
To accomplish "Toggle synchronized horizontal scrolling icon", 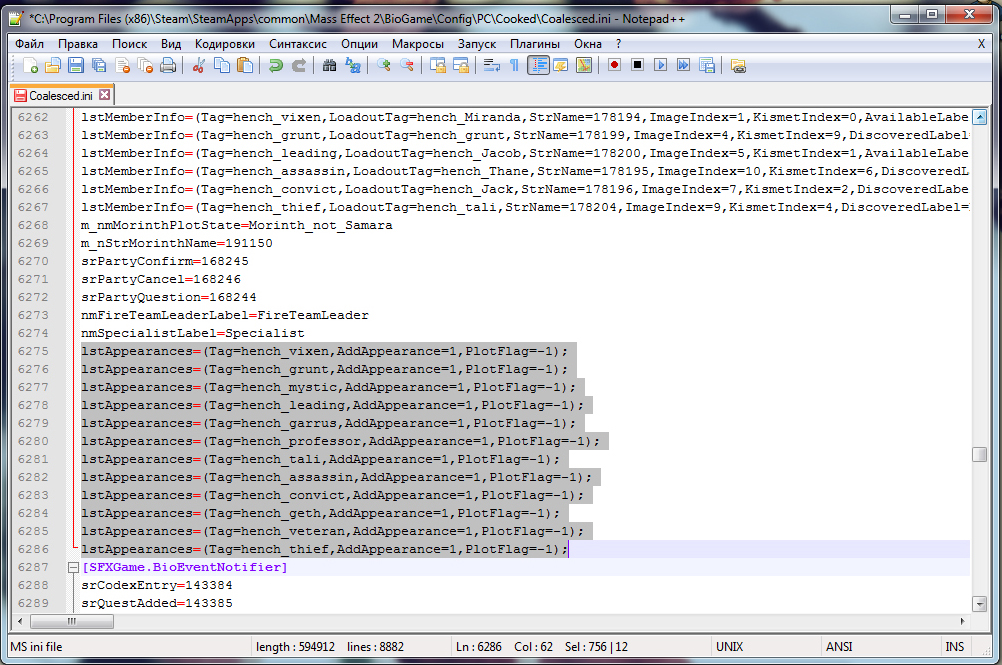I will pos(461,65).
